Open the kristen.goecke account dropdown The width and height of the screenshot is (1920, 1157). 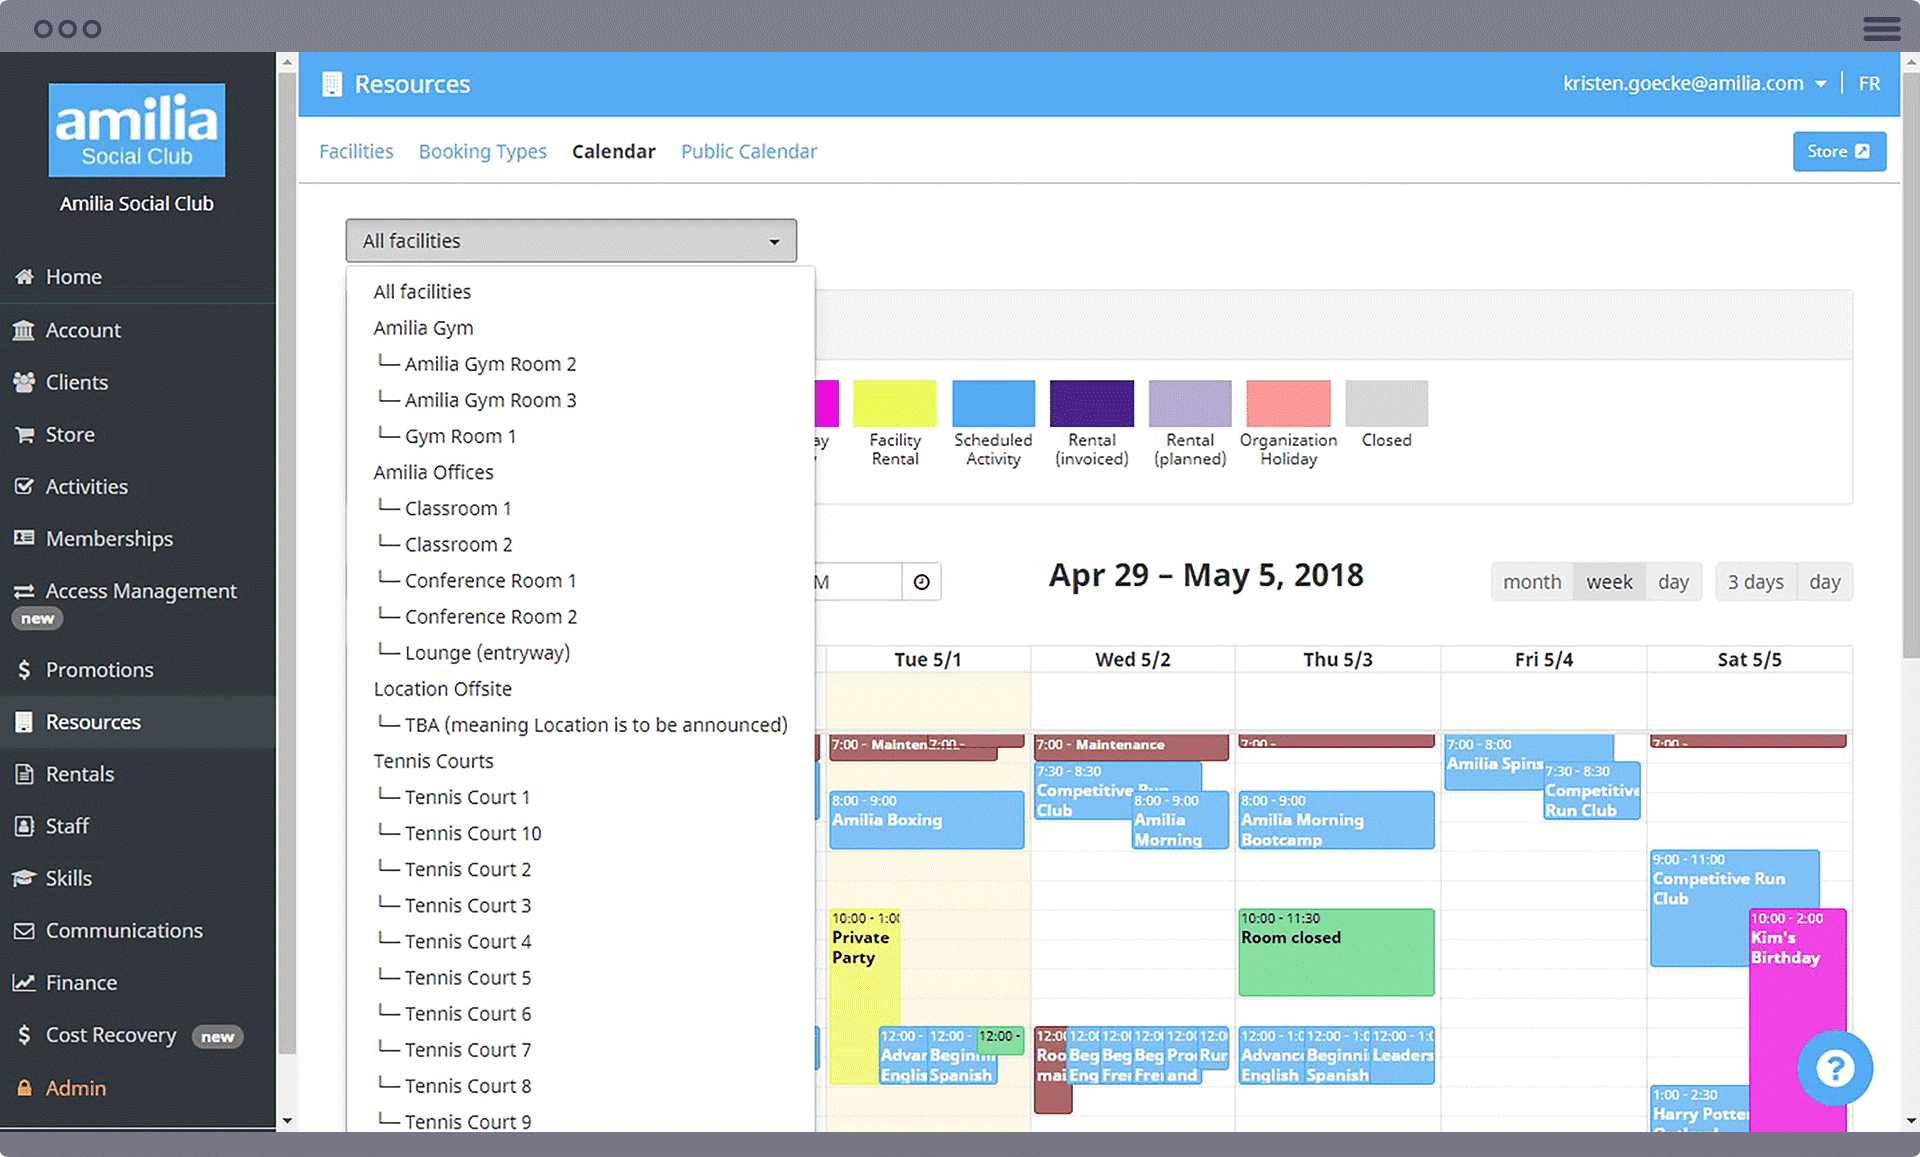(x=1694, y=84)
